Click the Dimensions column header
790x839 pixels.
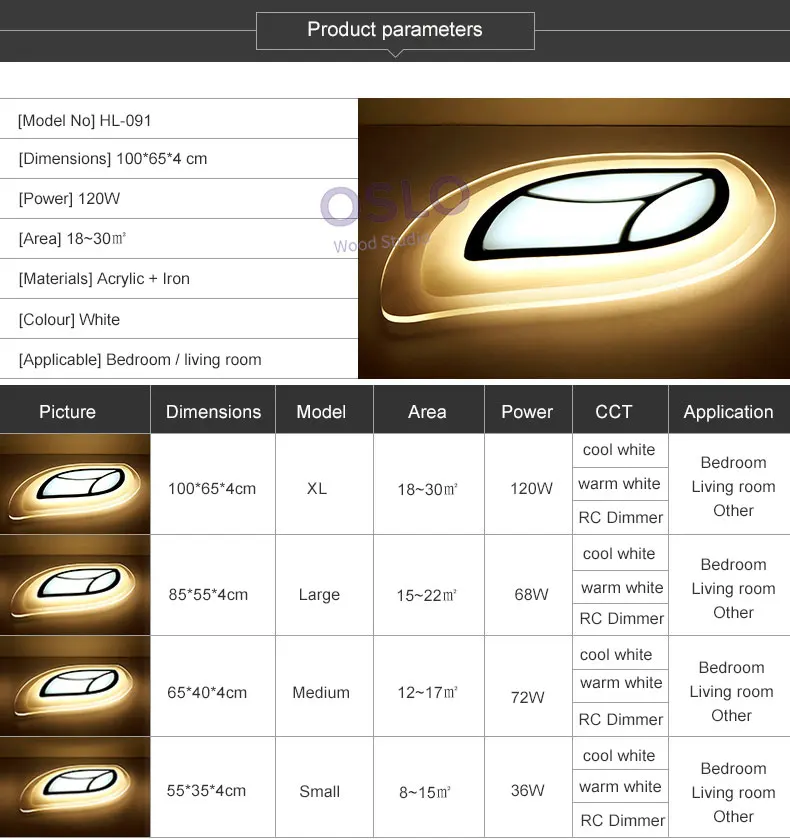pos(213,411)
